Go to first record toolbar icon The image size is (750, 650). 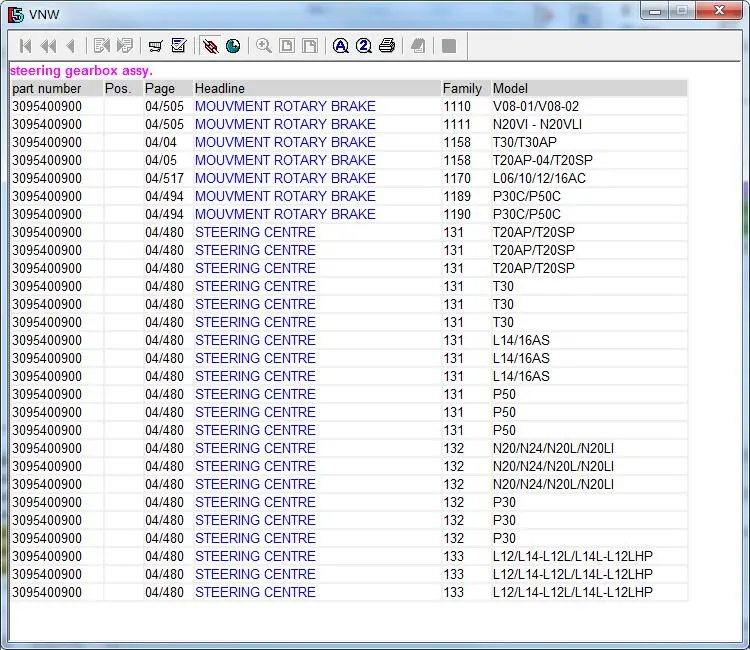25,46
